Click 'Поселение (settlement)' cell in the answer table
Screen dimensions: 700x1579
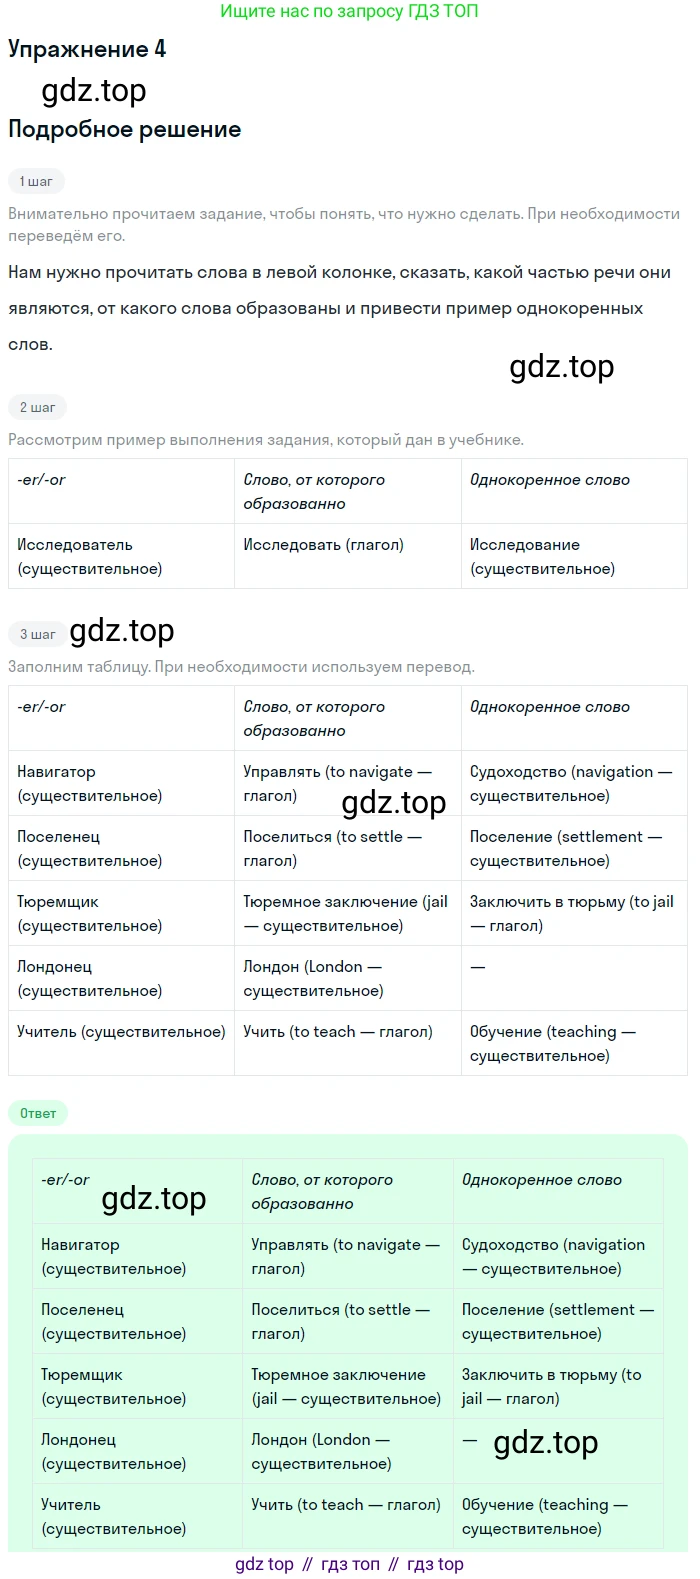[x=557, y=1321]
